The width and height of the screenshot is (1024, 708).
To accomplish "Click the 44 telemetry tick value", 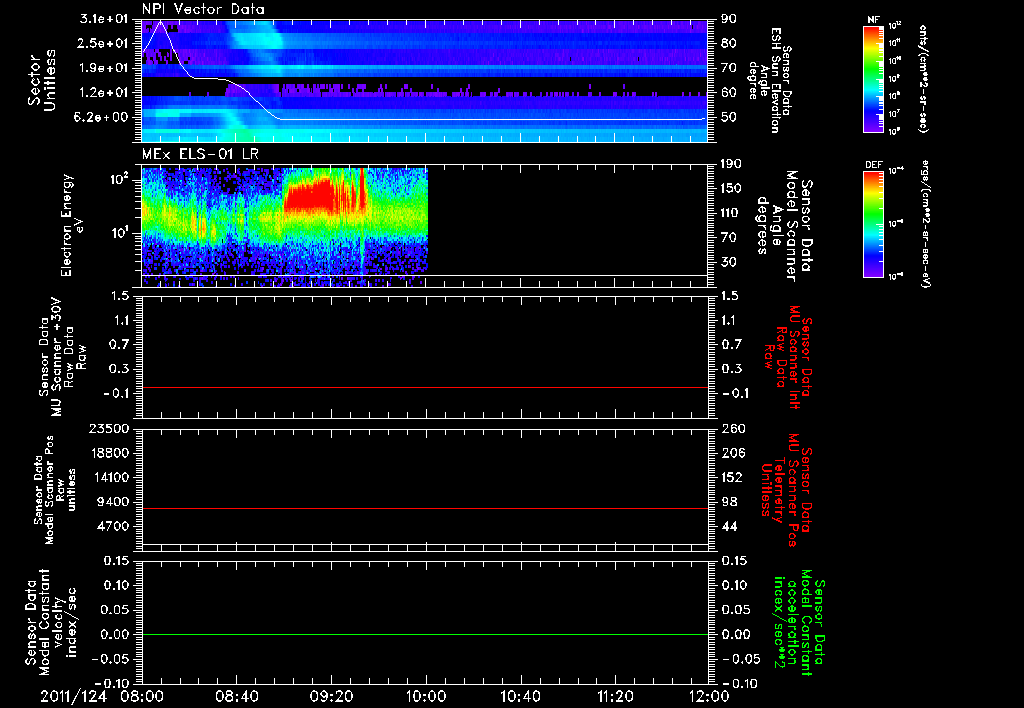I will (x=729, y=526).
